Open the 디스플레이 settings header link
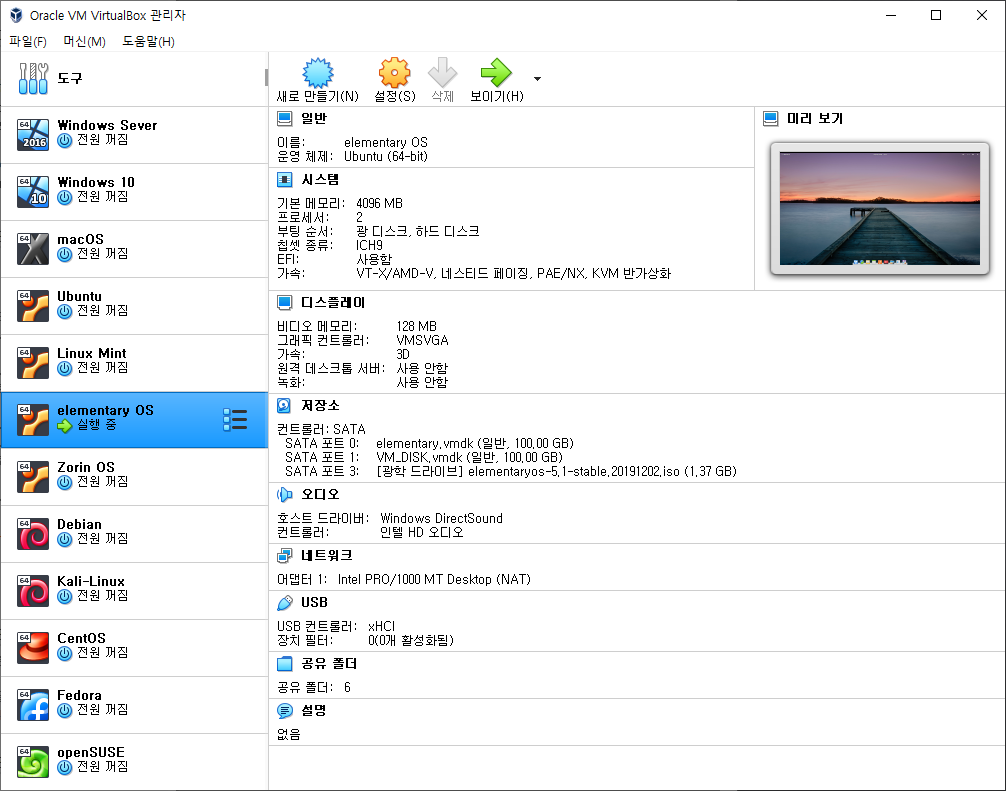The width and height of the screenshot is (1006, 791). (333, 302)
